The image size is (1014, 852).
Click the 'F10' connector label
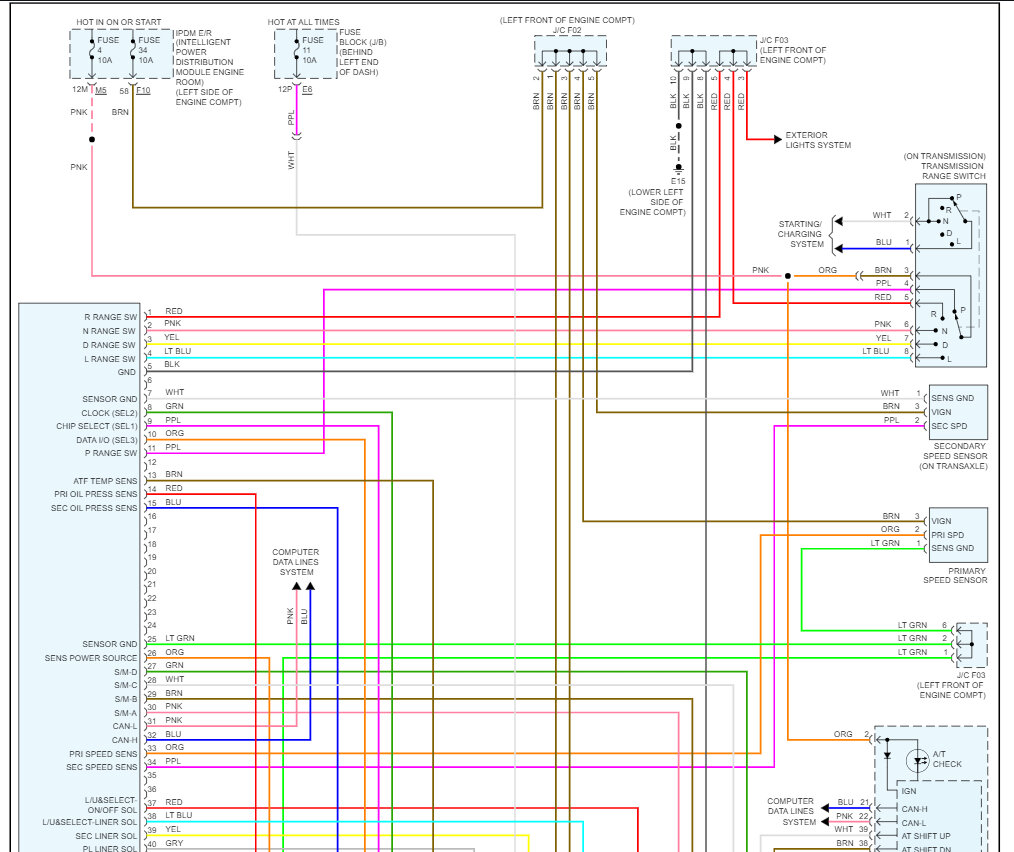[144, 91]
